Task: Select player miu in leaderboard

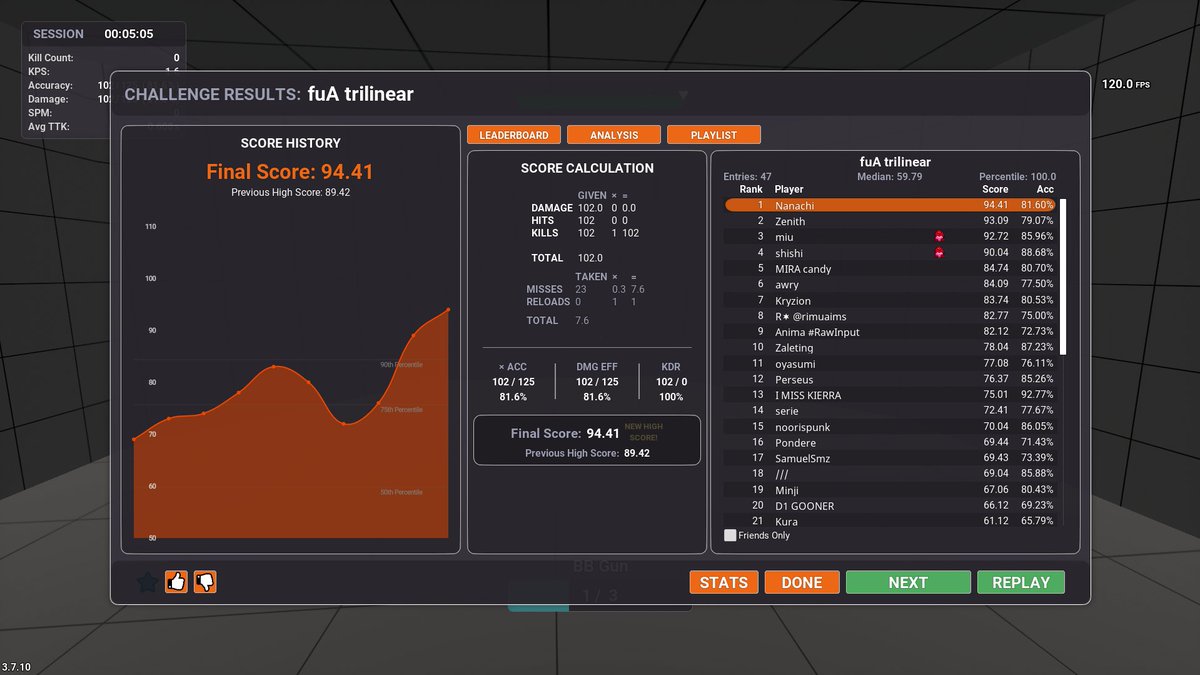Action: coord(890,237)
